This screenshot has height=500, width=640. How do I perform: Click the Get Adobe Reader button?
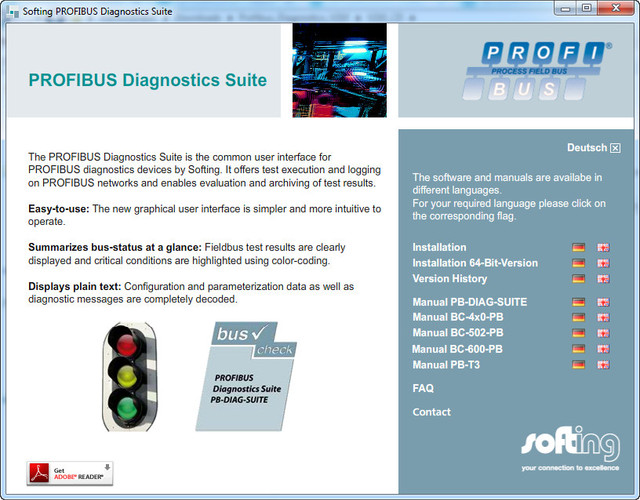tap(70, 473)
